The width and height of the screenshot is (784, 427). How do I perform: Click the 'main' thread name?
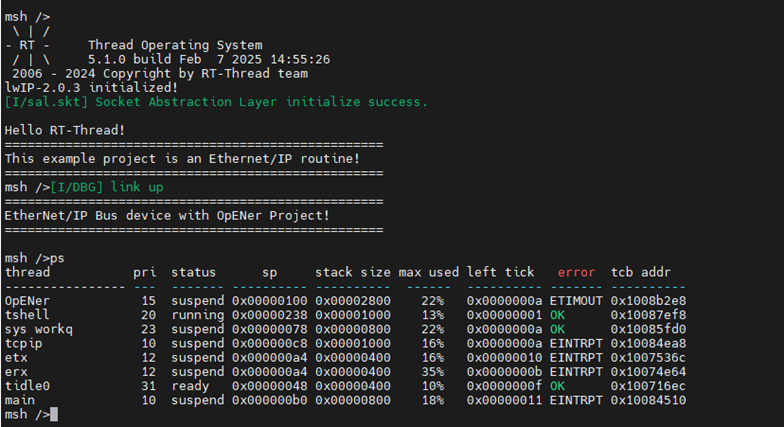pyautogui.click(x=20, y=400)
